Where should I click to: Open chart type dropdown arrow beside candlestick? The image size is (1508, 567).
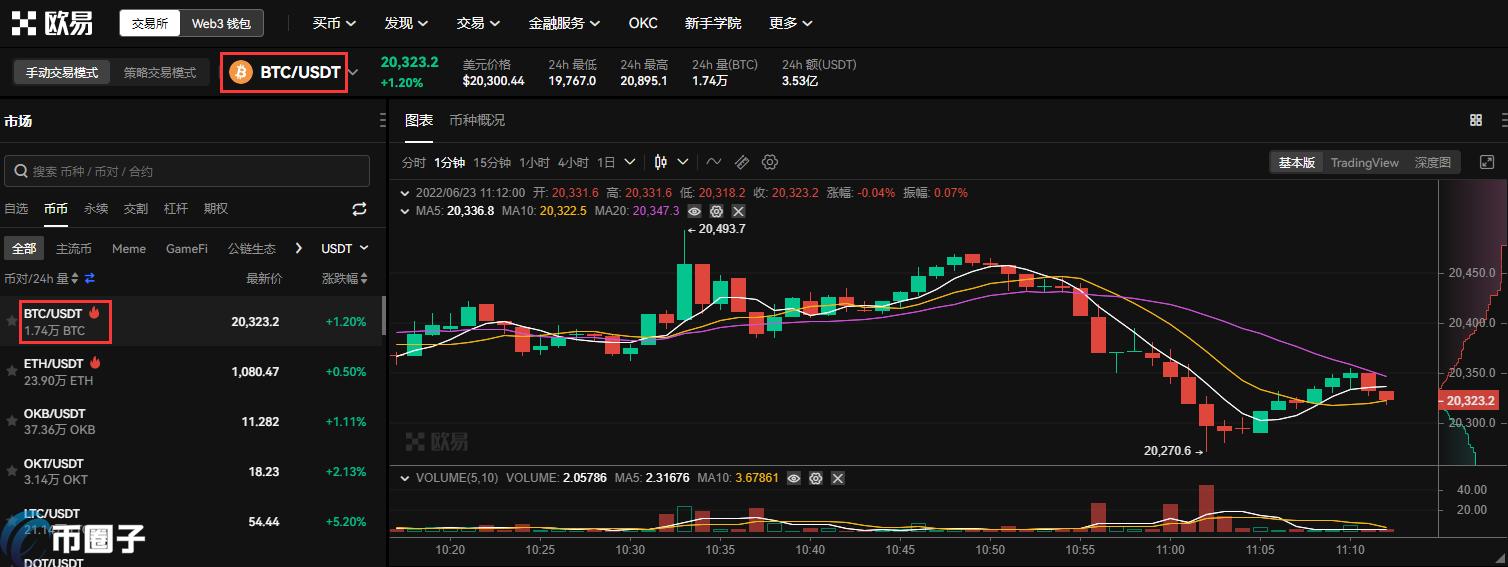pos(683,162)
